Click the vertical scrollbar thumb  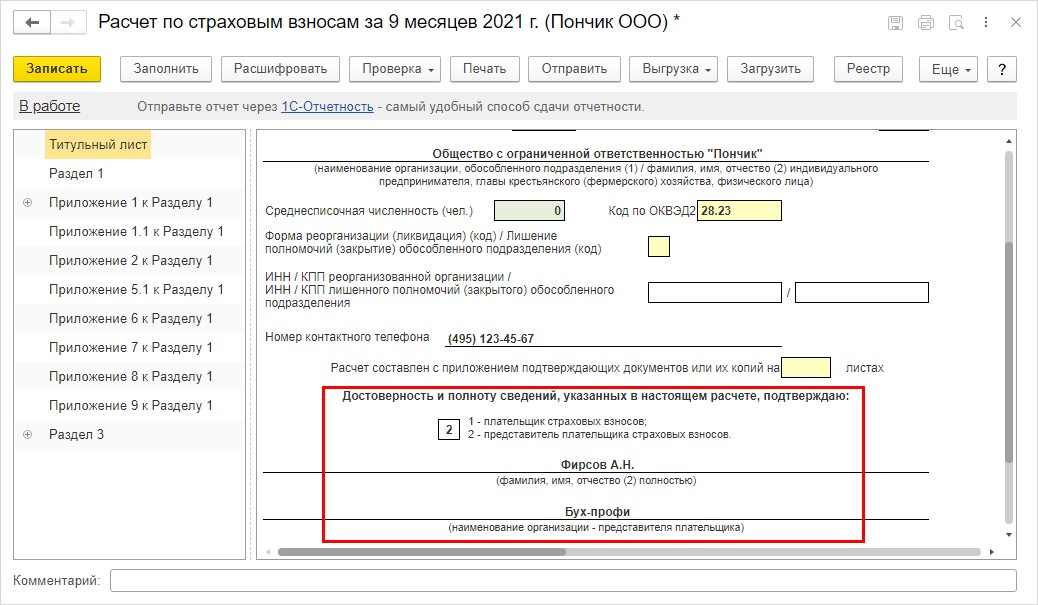tap(1009, 352)
